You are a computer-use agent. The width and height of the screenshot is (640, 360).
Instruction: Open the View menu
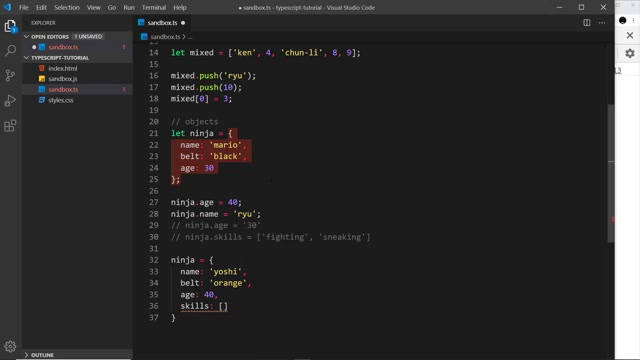(93, 7)
